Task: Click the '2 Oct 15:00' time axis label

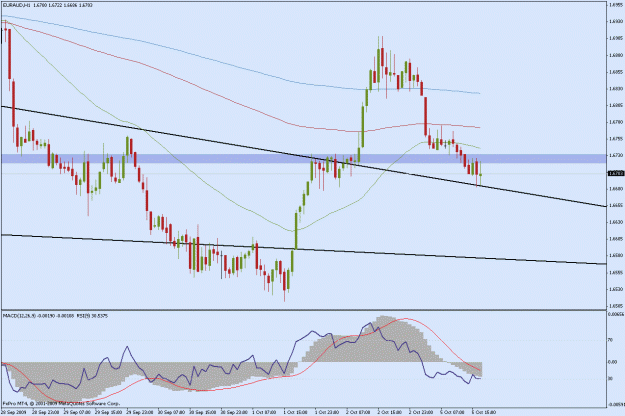Action: [390, 412]
